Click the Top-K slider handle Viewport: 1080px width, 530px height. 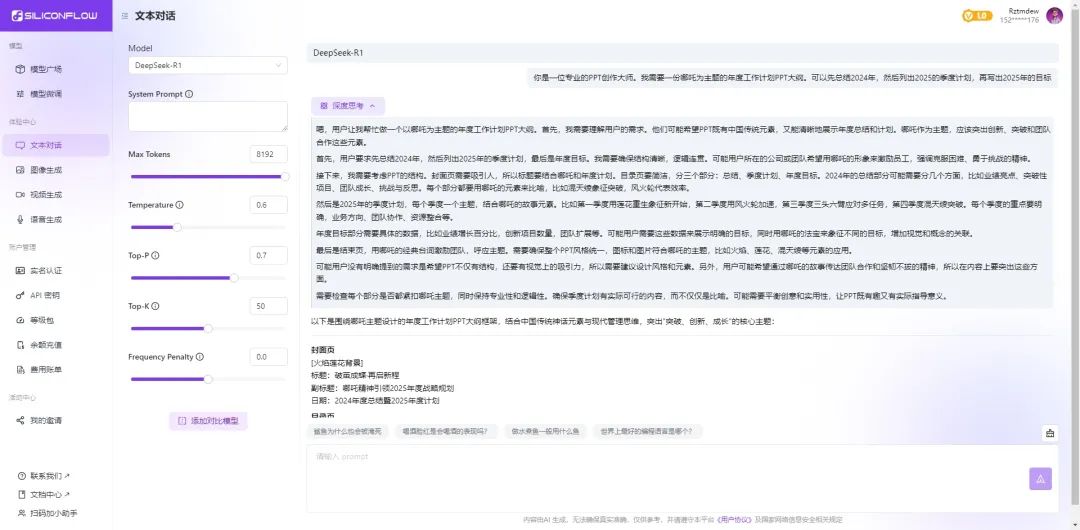click(208, 328)
